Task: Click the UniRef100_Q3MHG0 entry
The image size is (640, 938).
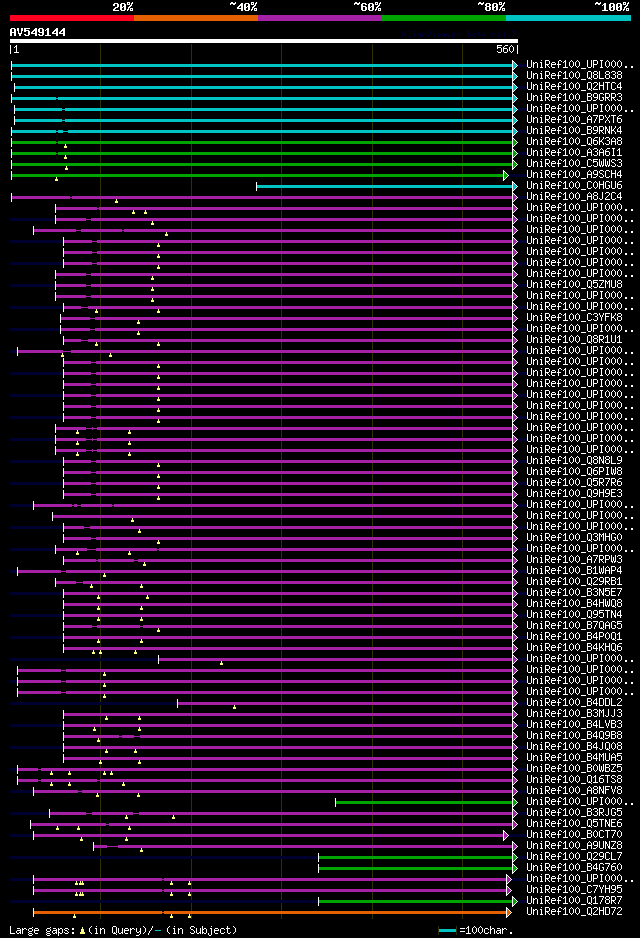Action: [x=574, y=537]
